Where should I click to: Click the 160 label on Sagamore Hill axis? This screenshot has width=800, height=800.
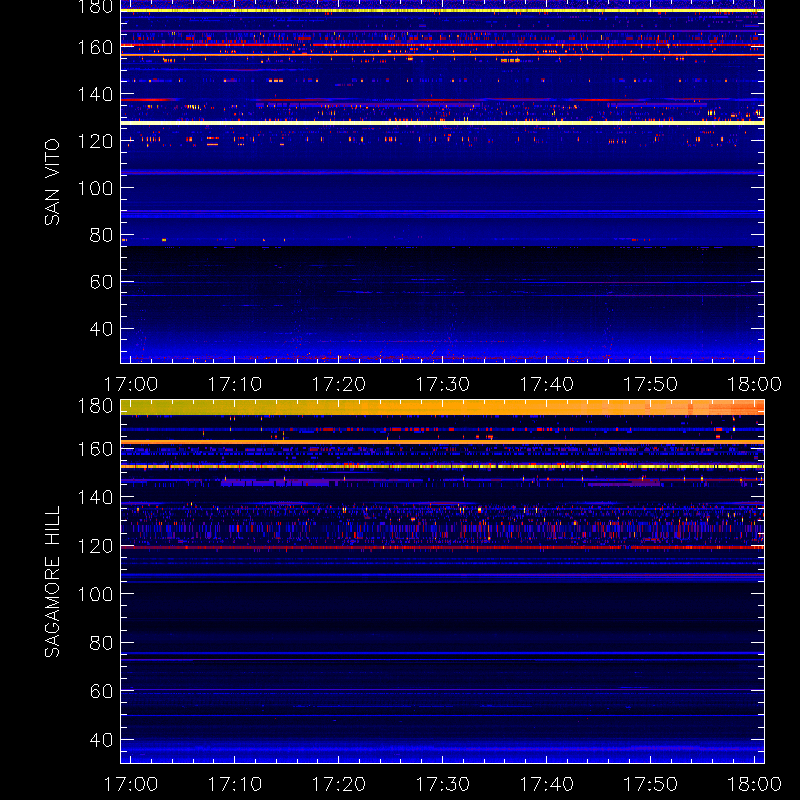click(95, 449)
